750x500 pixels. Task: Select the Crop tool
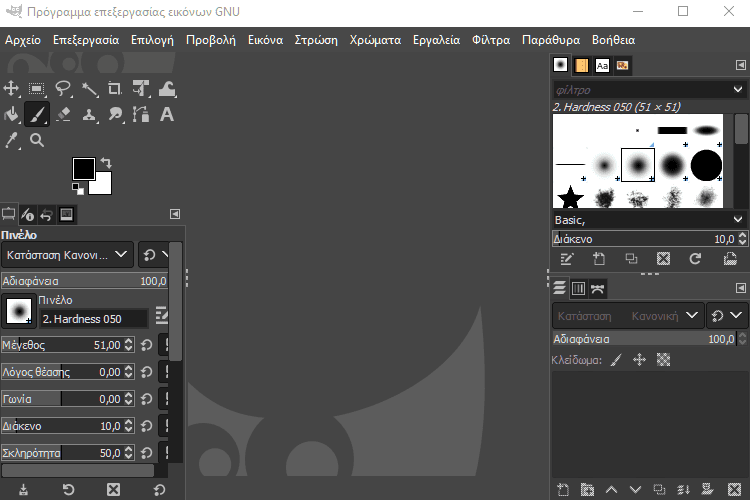pos(115,89)
